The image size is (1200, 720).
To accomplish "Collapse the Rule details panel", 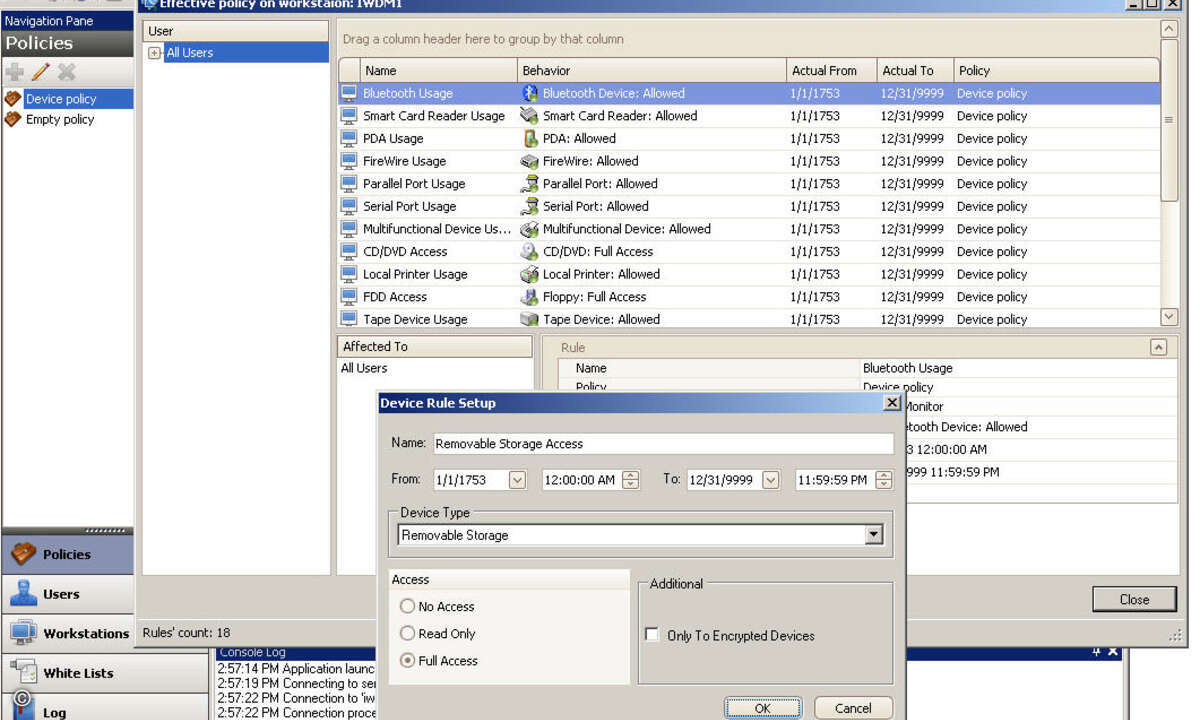I will 1158,347.
